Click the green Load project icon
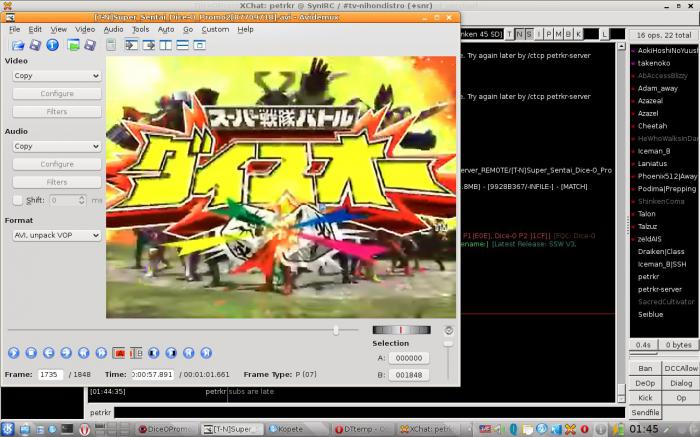Image resolution: width=700 pixels, height=437 pixels. click(x=73, y=45)
